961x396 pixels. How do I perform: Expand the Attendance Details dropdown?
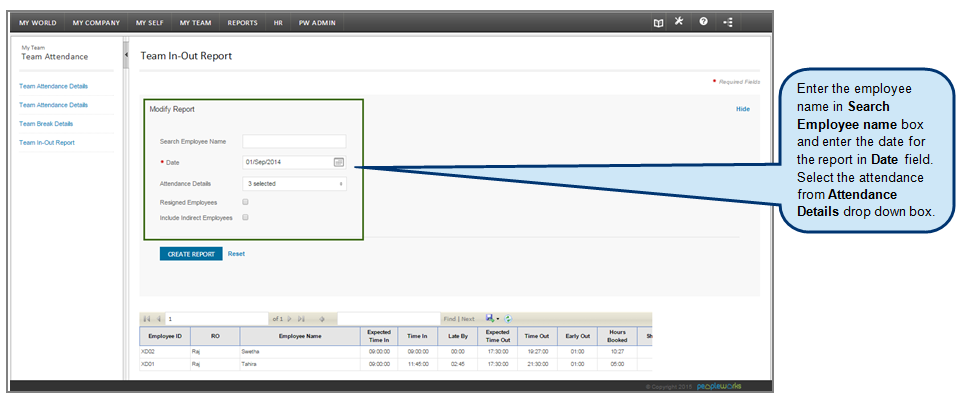click(294, 183)
